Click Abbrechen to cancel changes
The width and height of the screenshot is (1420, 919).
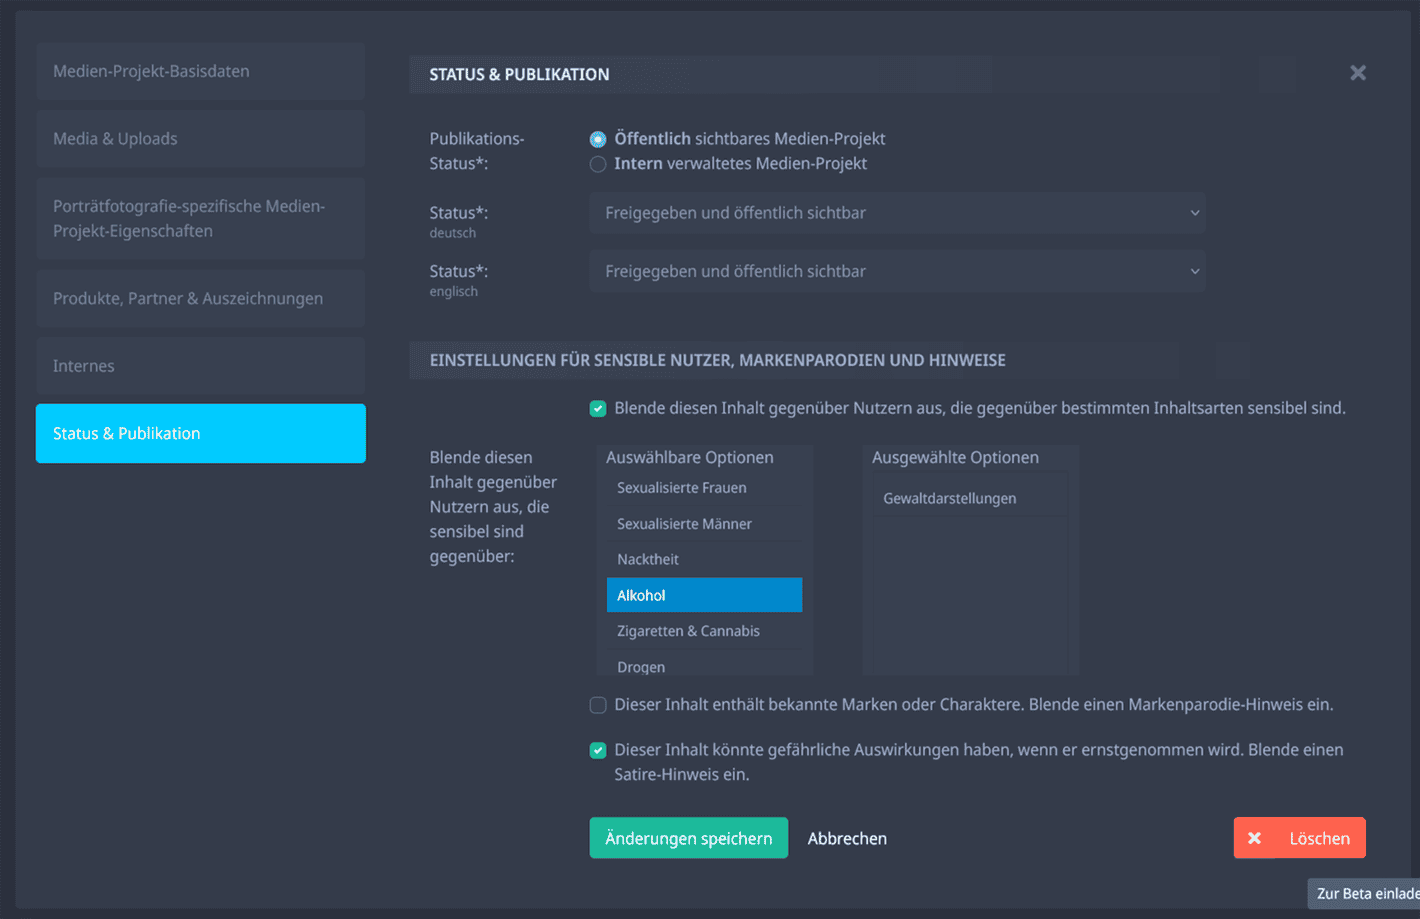(x=846, y=837)
